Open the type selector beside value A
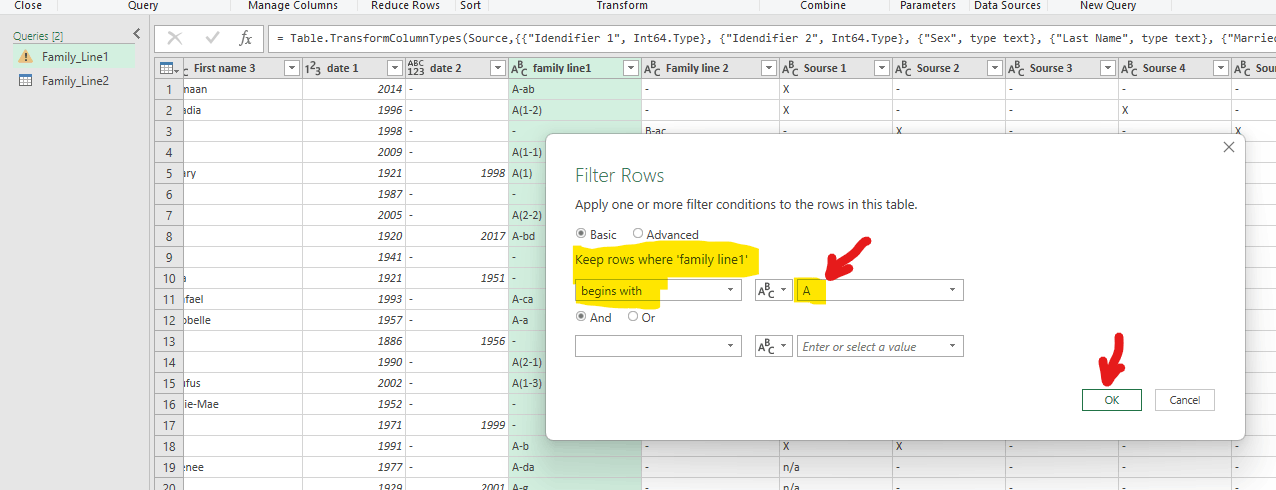 773,290
